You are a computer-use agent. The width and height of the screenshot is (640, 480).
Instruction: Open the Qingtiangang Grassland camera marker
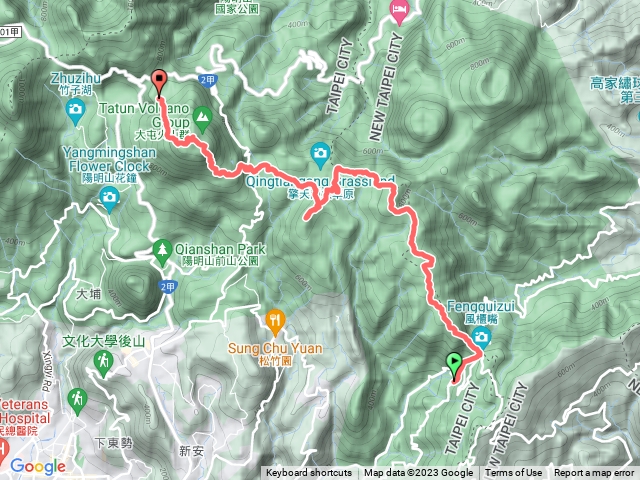click(320, 155)
